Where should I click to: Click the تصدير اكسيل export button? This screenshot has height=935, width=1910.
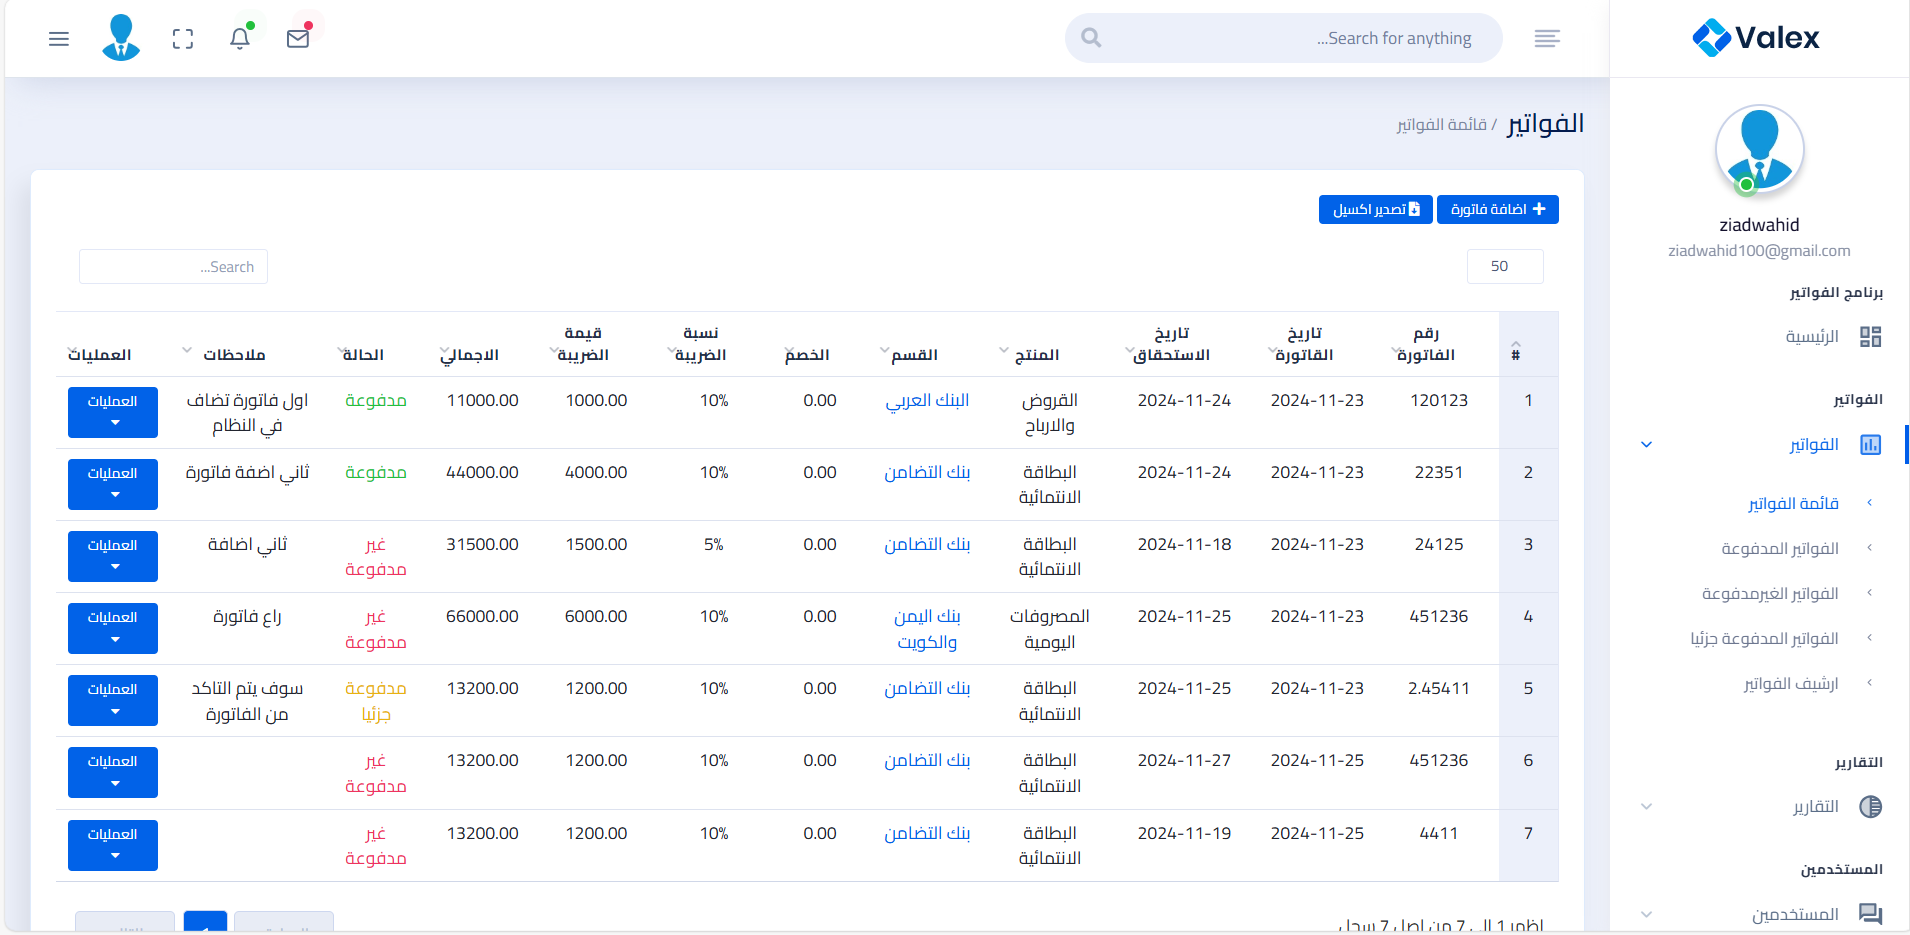1376,209
